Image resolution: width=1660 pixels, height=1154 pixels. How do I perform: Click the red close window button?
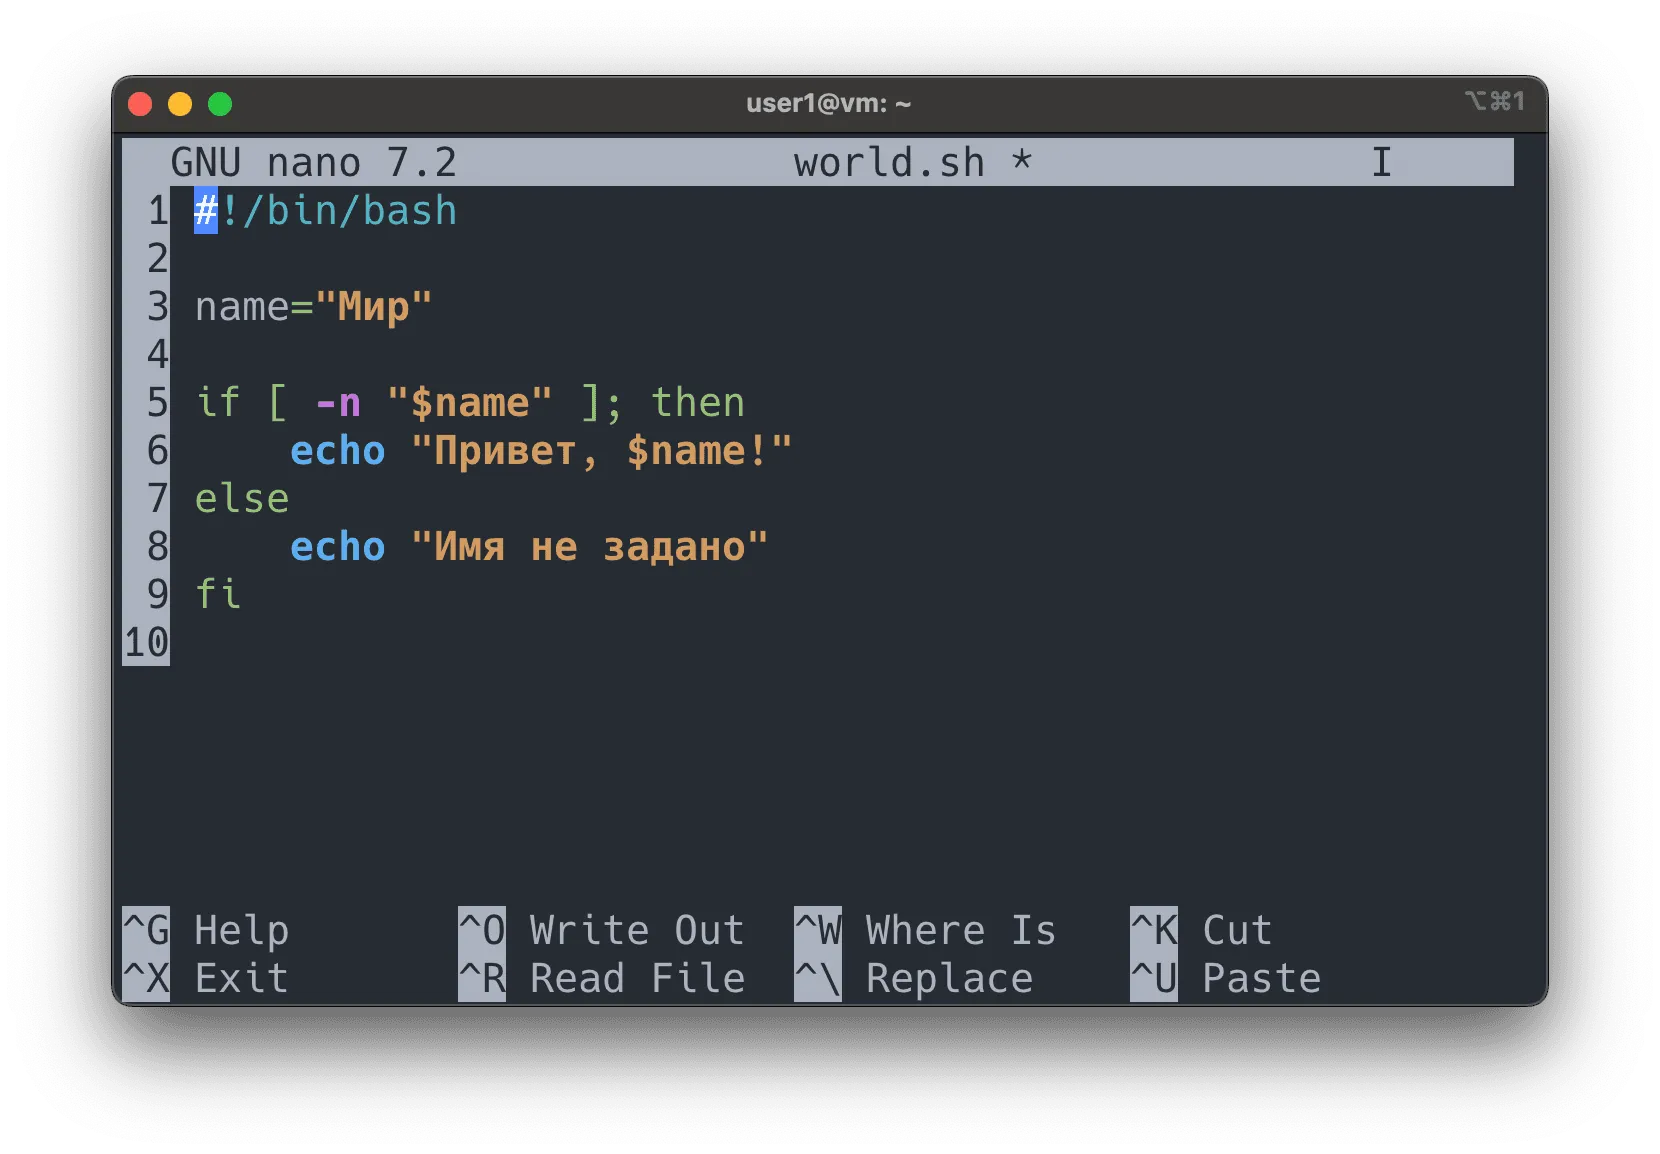click(x=140, y=104)
